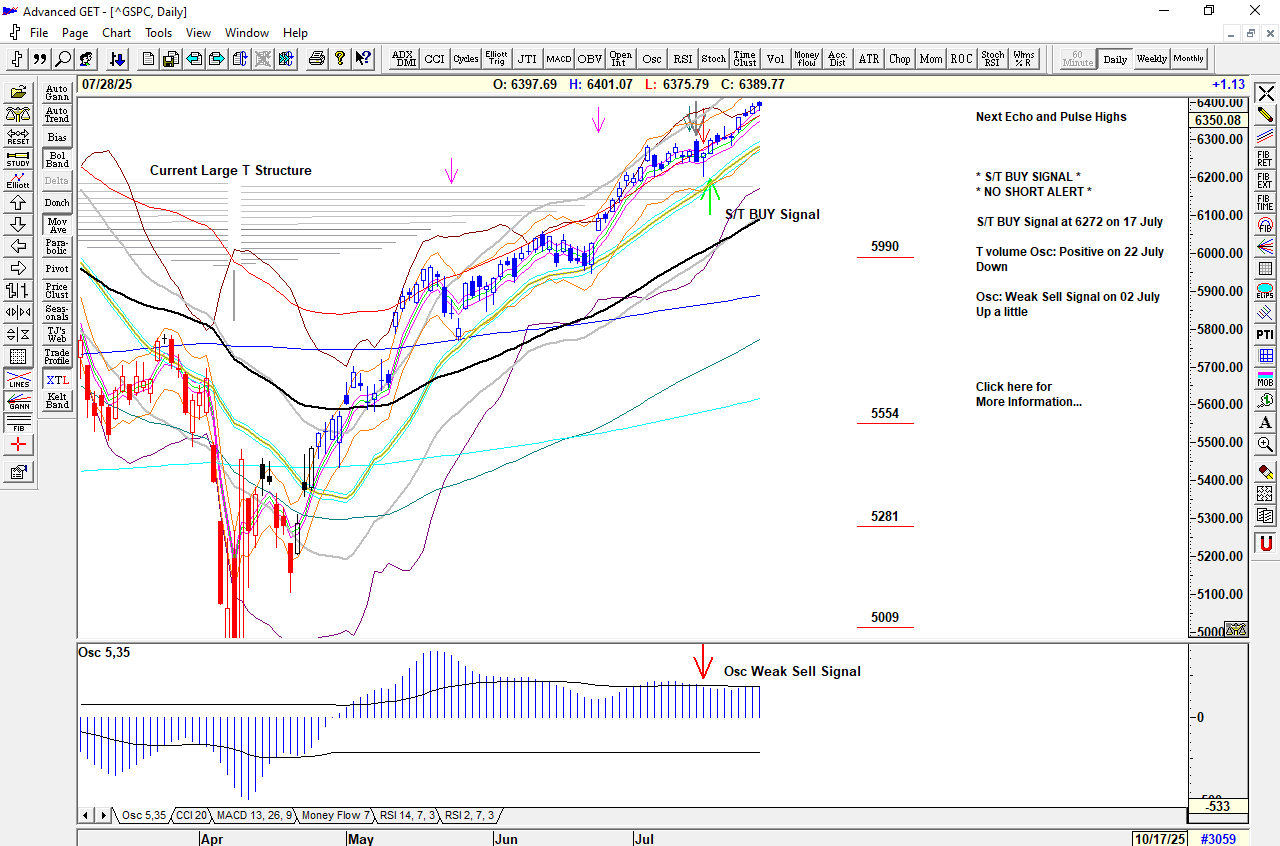Switch to the MACD 13, 26, 9 tab
Screen dimensions: 1280x846
click(x=254, y=816)
